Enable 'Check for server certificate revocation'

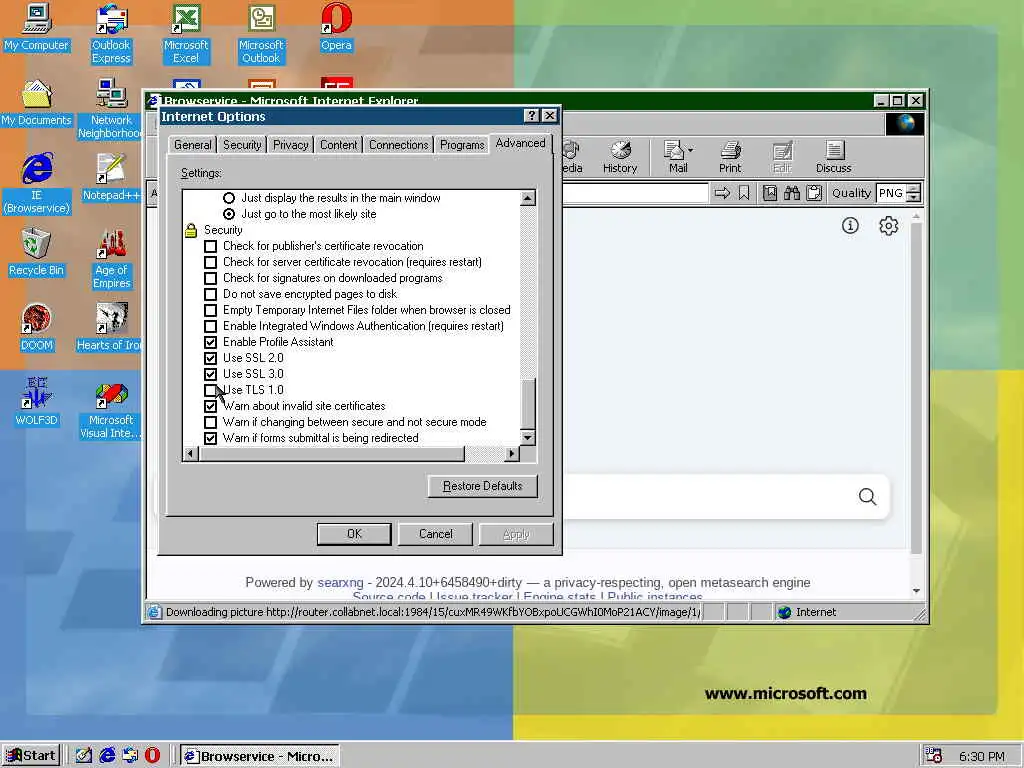tap(210, 263)
